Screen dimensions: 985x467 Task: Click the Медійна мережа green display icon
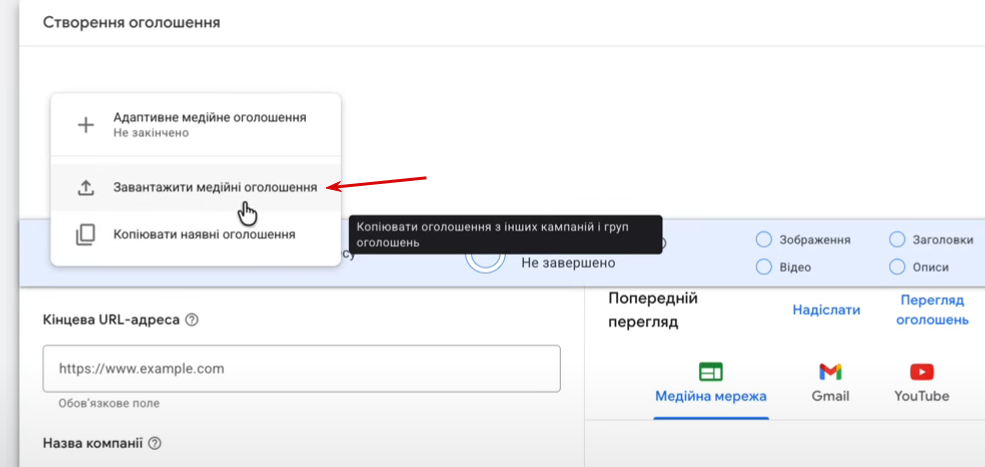point(710,372)
